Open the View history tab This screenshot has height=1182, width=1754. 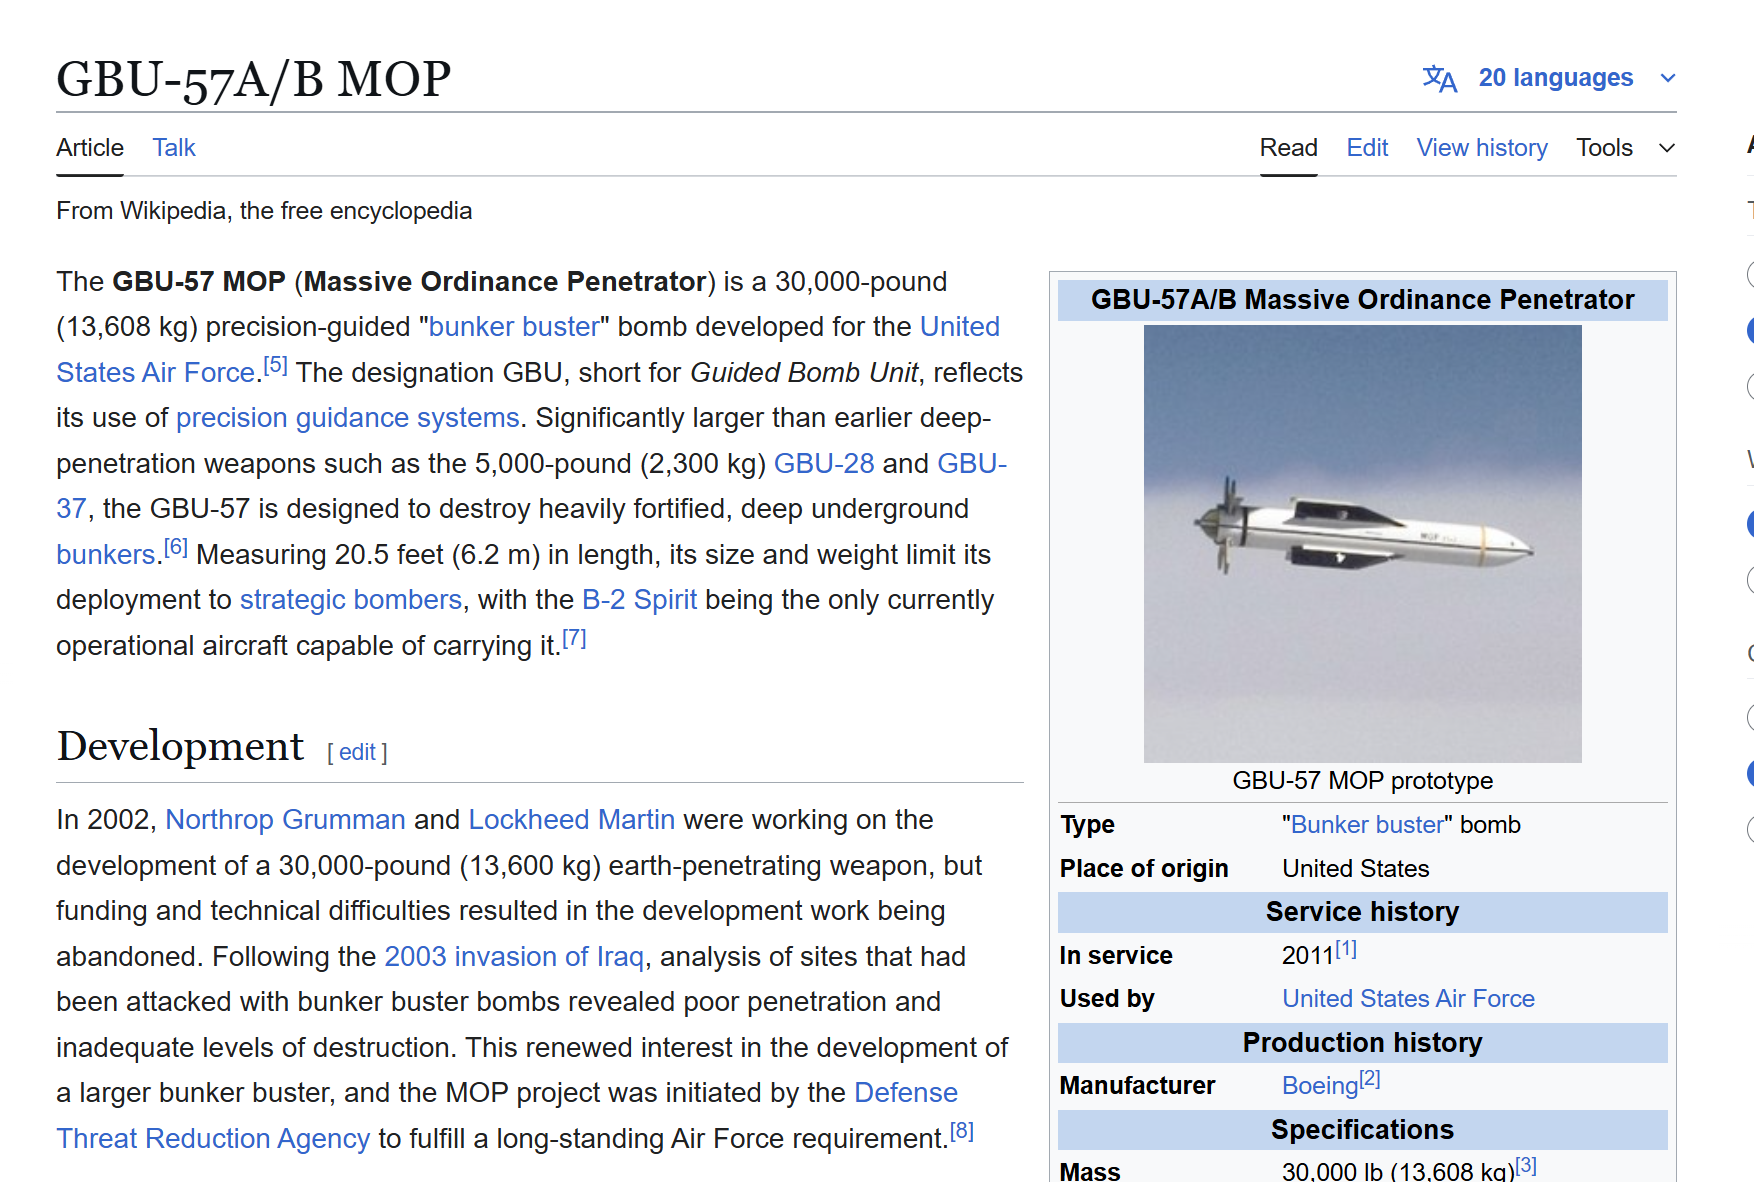[x=1482, y=148]
